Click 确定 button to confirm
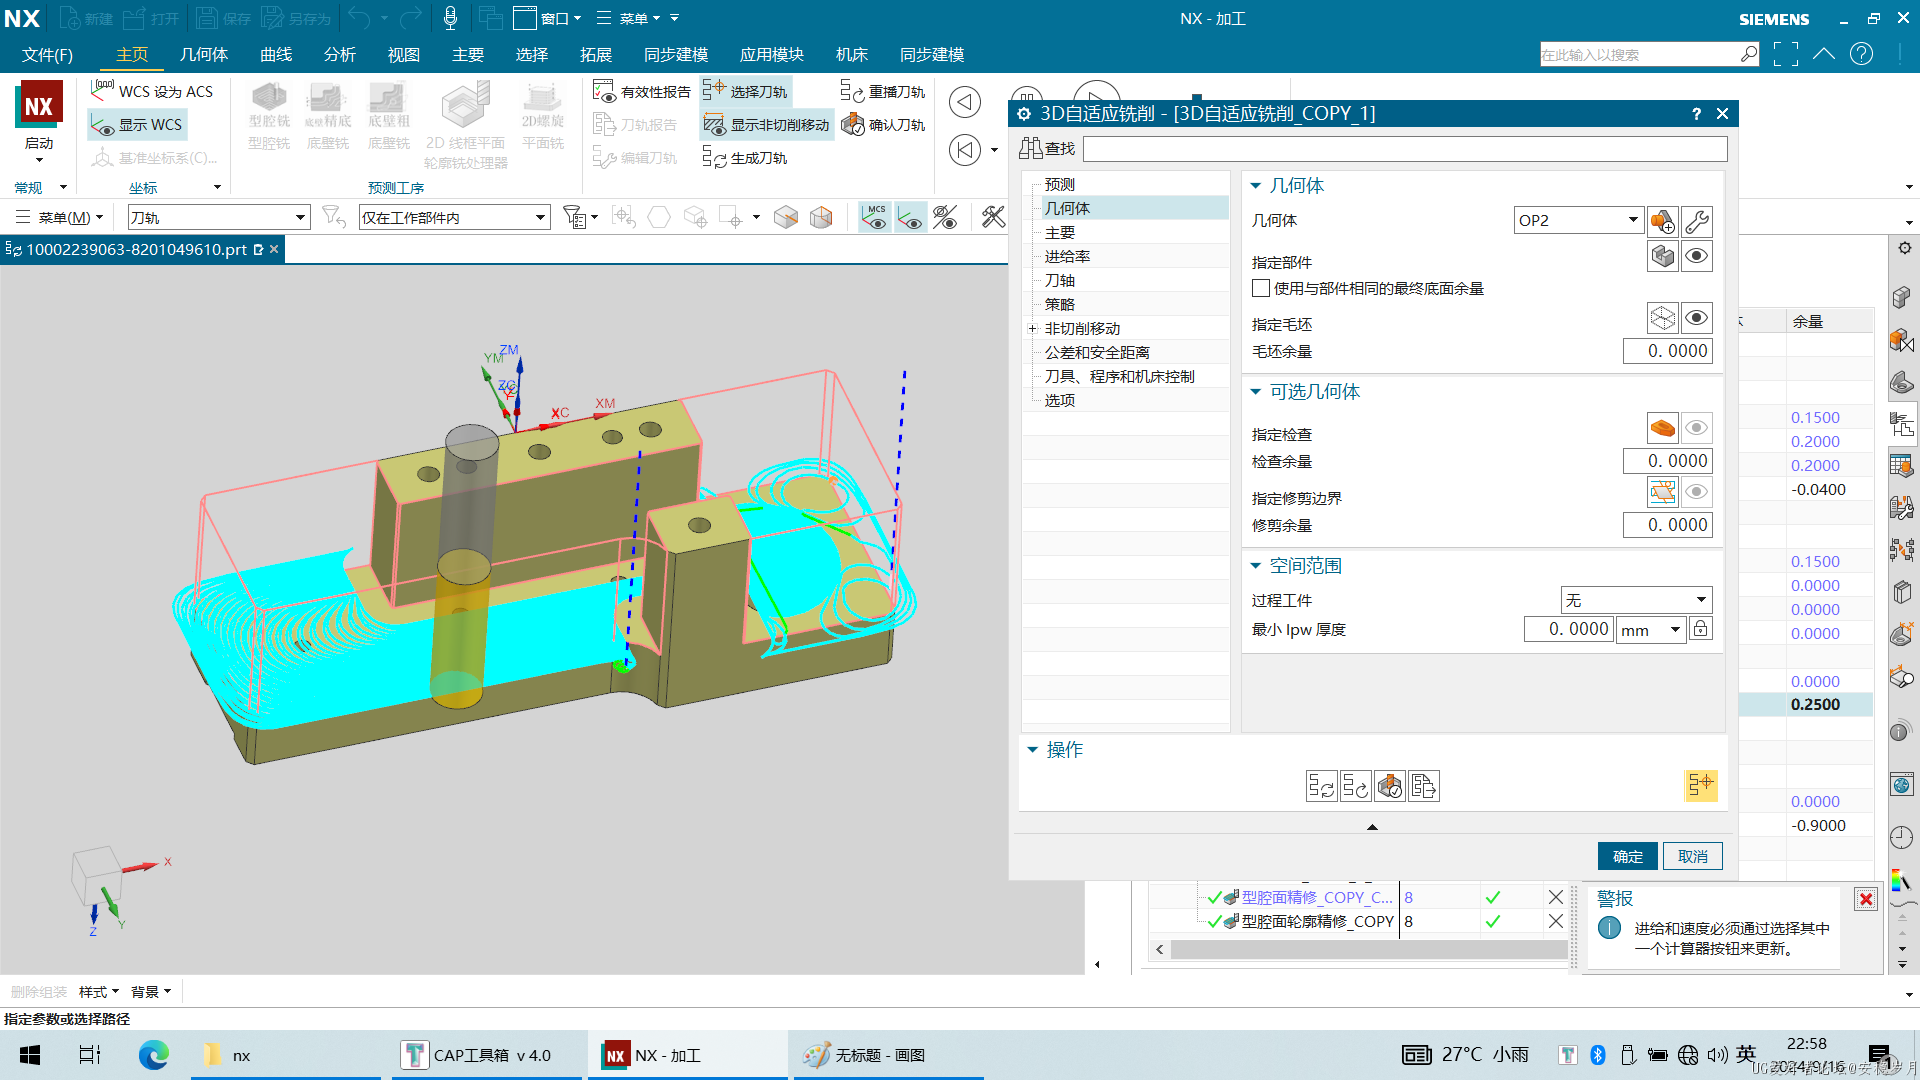 (x=1627, y=855)
